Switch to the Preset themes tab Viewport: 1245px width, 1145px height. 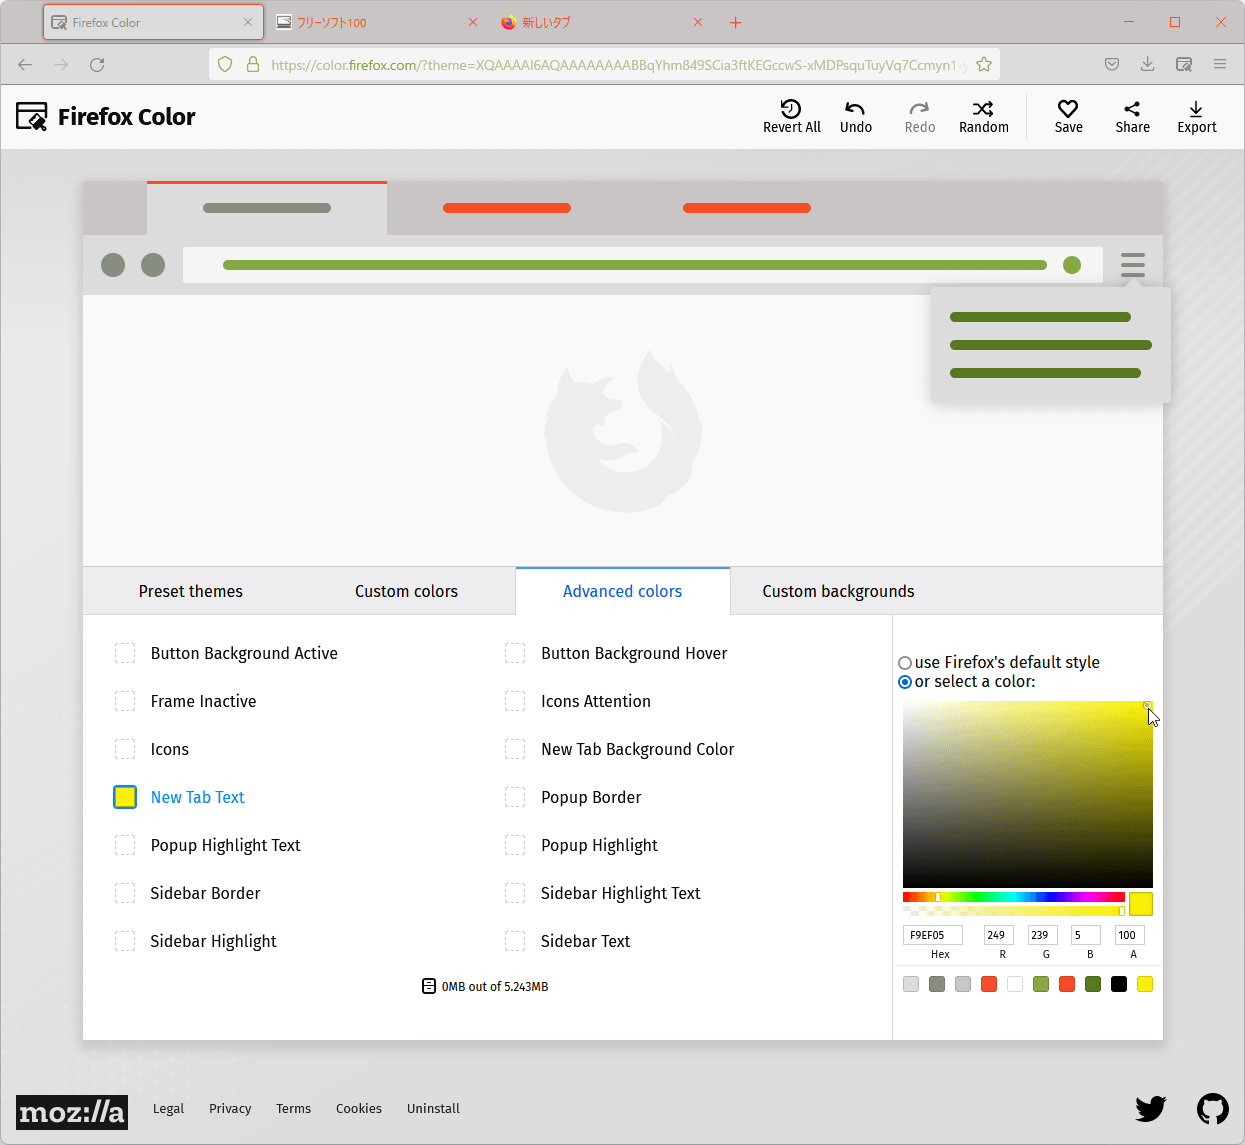190,591
